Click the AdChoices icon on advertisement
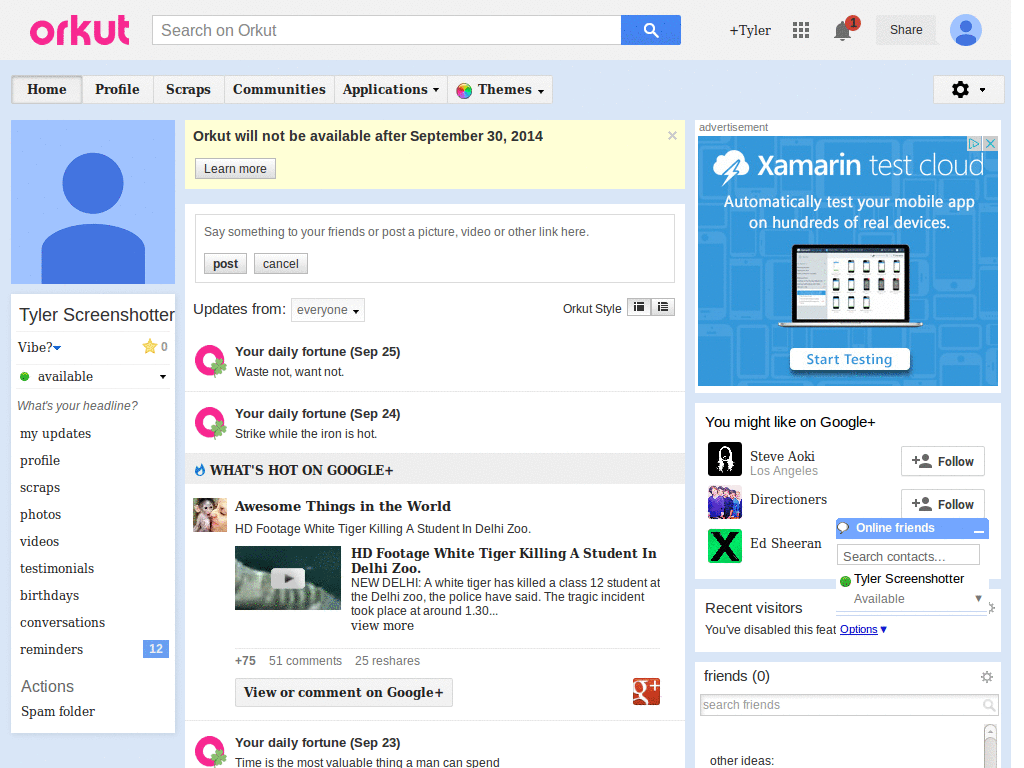The width and height of the screenshot is (1024, 768). 974,143
